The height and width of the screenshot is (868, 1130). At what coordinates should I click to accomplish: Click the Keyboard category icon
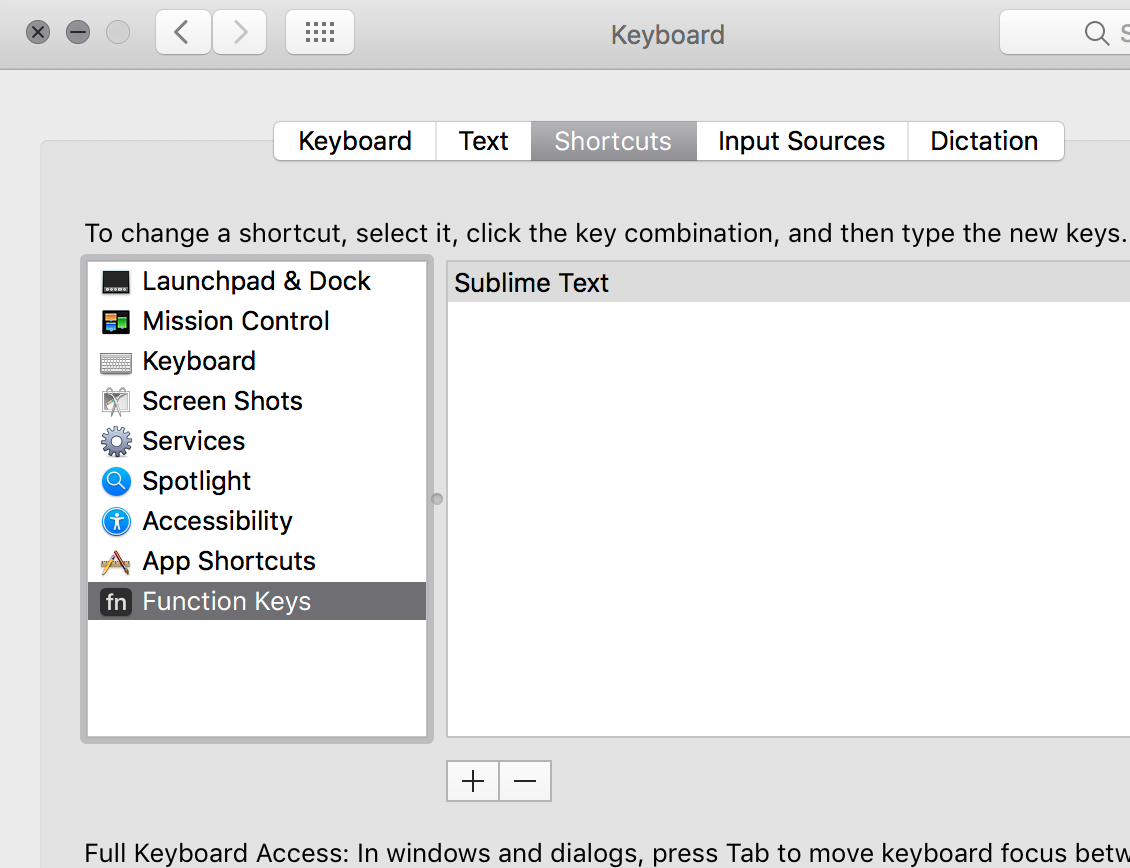[x=116, y=362]
